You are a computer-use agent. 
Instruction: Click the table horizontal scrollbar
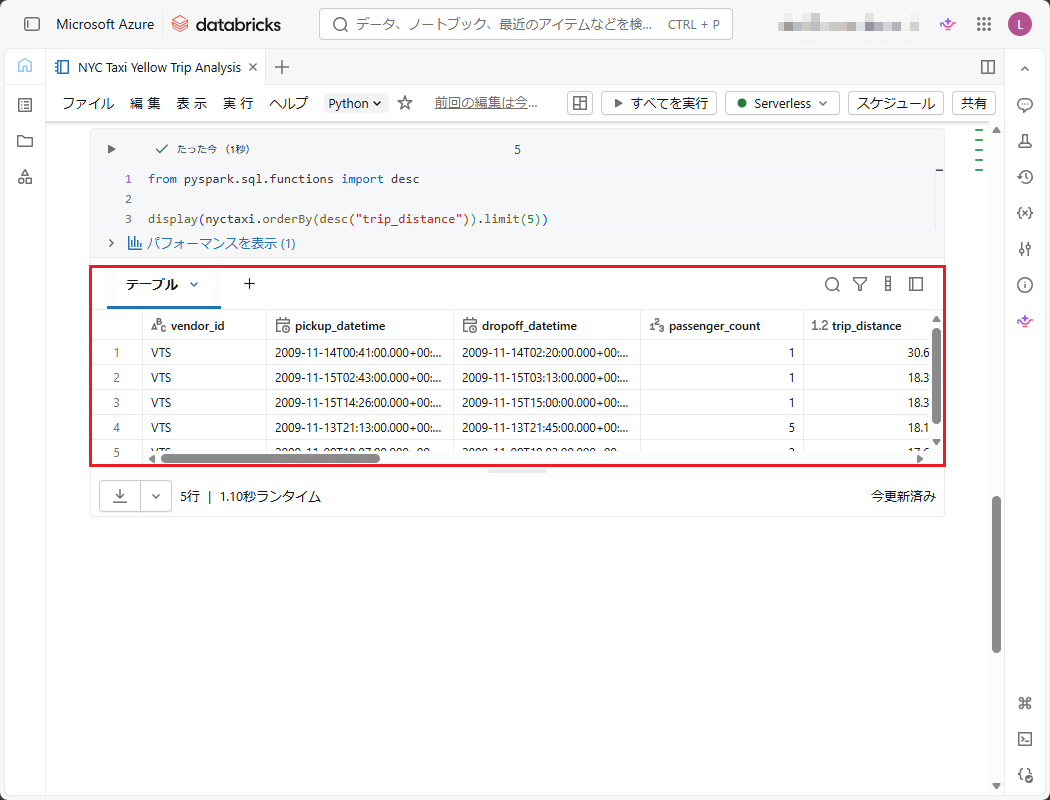(270, 459)
